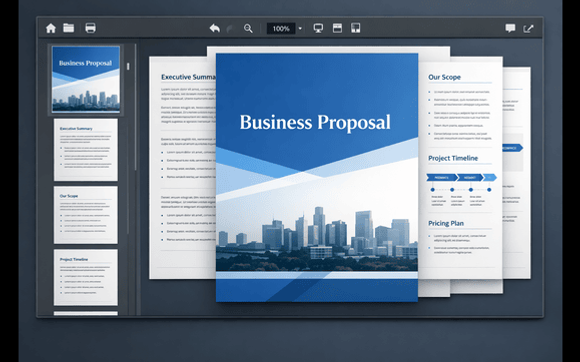Open the folder icon in toolbar

coord(68,28)
